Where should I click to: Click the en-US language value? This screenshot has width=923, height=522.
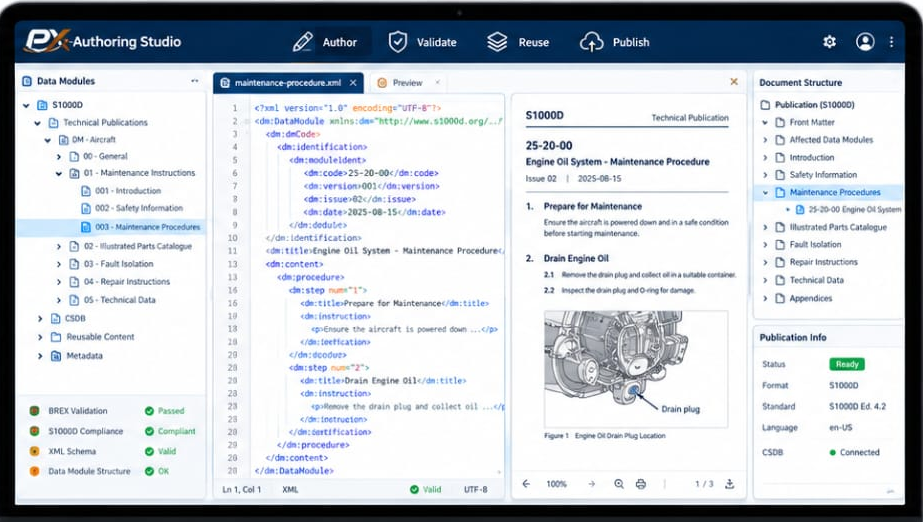tap(841, 428)
